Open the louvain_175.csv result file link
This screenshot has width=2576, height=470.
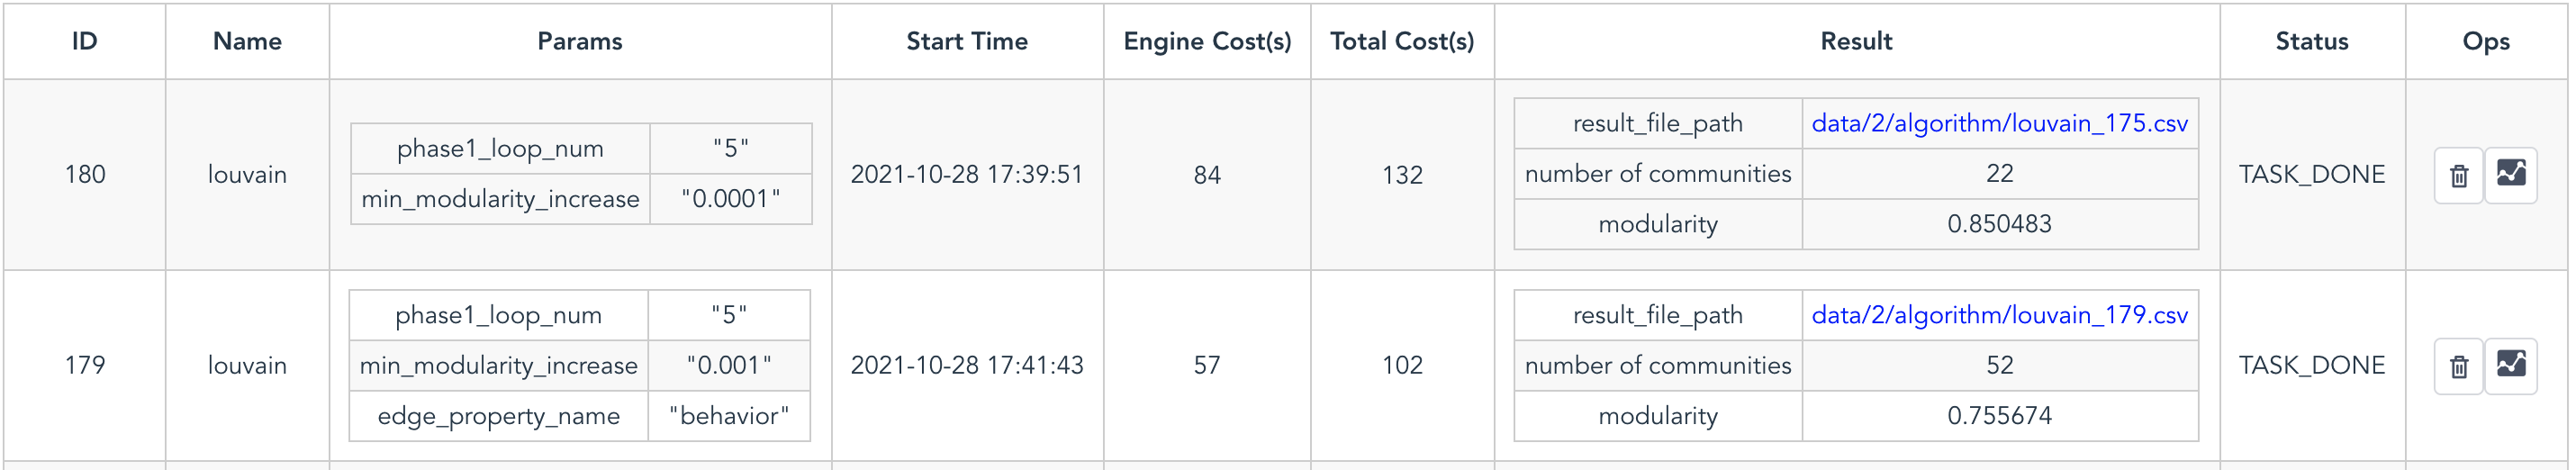[1999, 123]
